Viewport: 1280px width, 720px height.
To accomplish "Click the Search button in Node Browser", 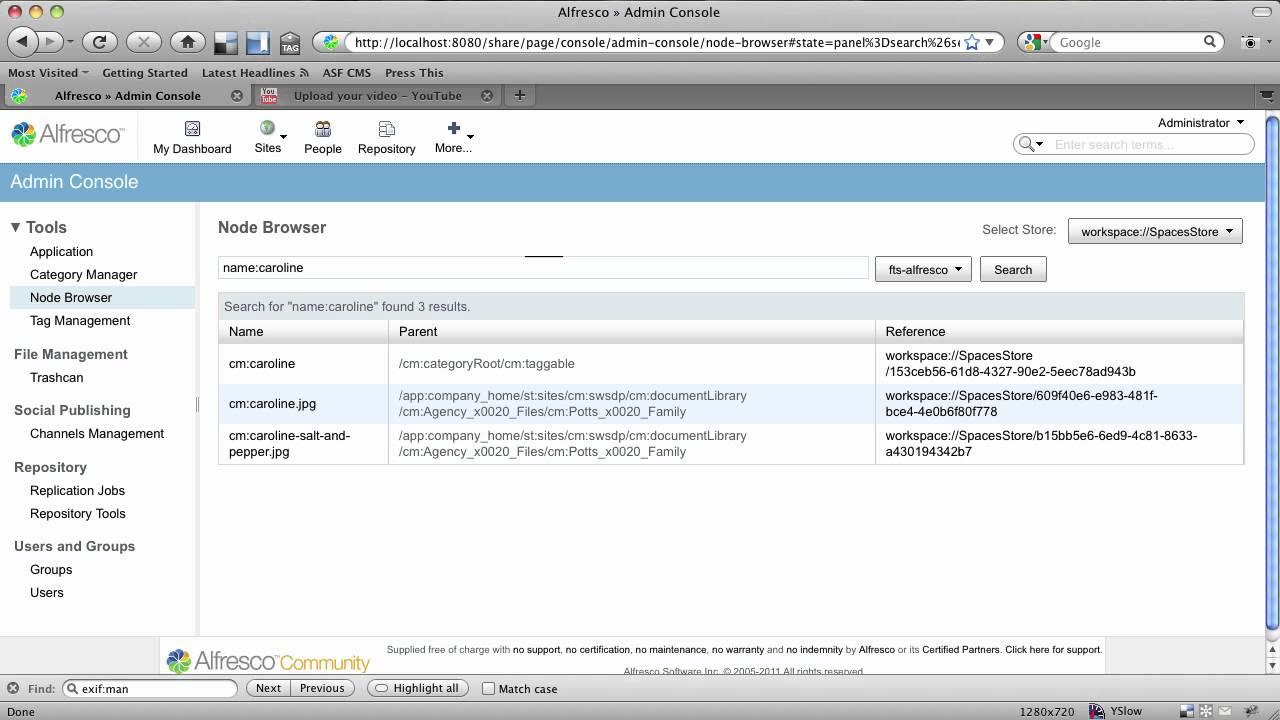I will 1013,269.
